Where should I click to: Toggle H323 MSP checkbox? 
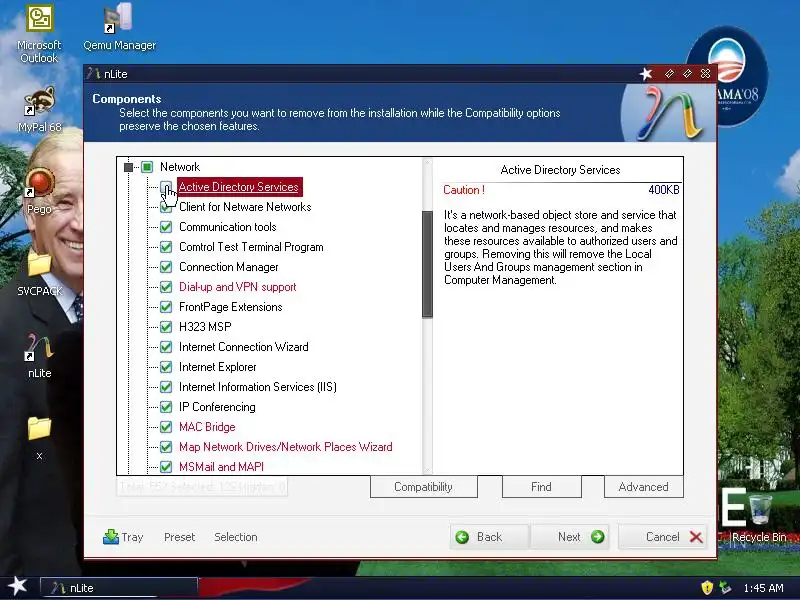click(166, 327)
